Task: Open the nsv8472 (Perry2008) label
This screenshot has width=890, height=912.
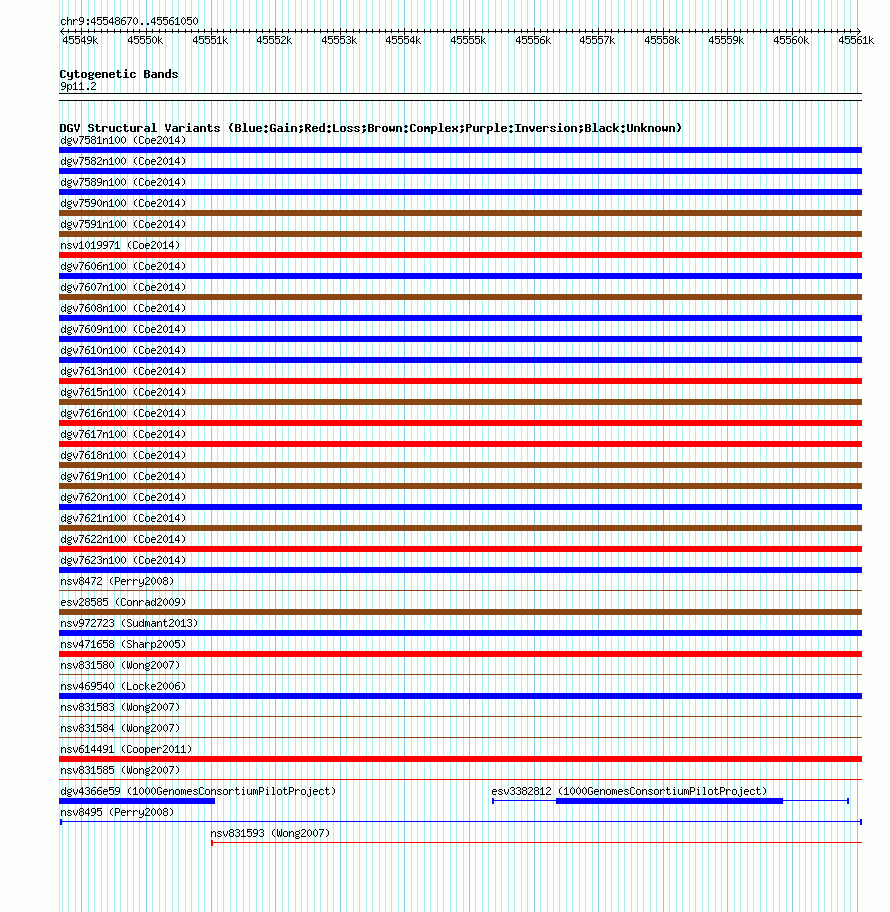Action: click(x=117, y=581)
